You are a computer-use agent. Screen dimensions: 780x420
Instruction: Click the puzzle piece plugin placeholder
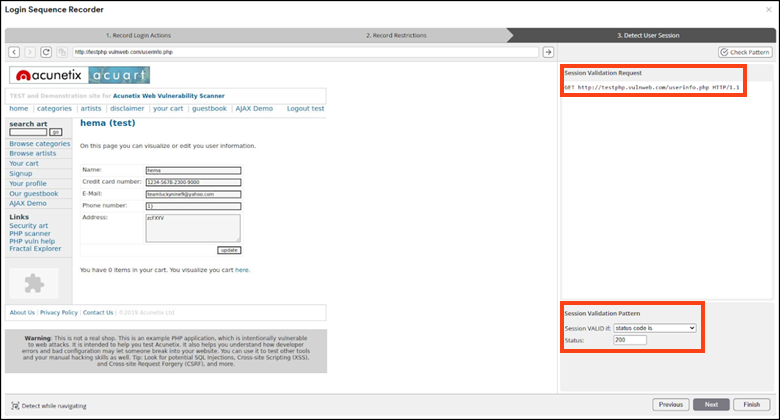point(33,283)
